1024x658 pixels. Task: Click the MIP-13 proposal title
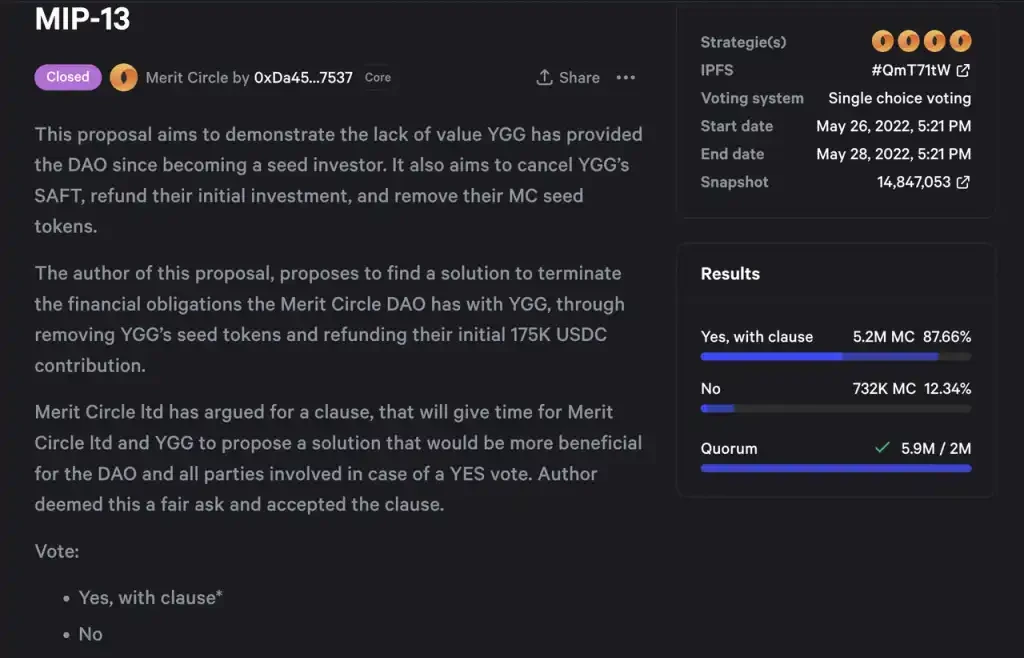[x=83, y=19]
